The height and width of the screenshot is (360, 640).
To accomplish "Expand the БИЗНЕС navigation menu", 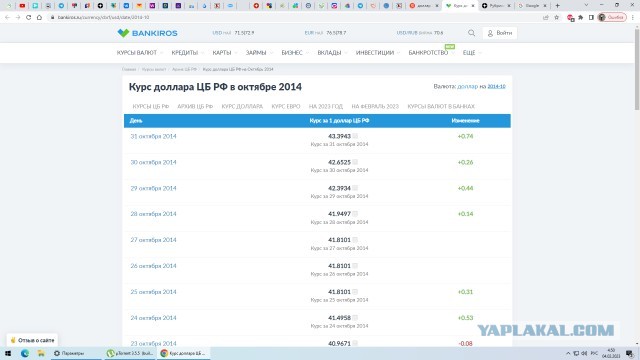I will pyautogui.click(x=295, y=53).
